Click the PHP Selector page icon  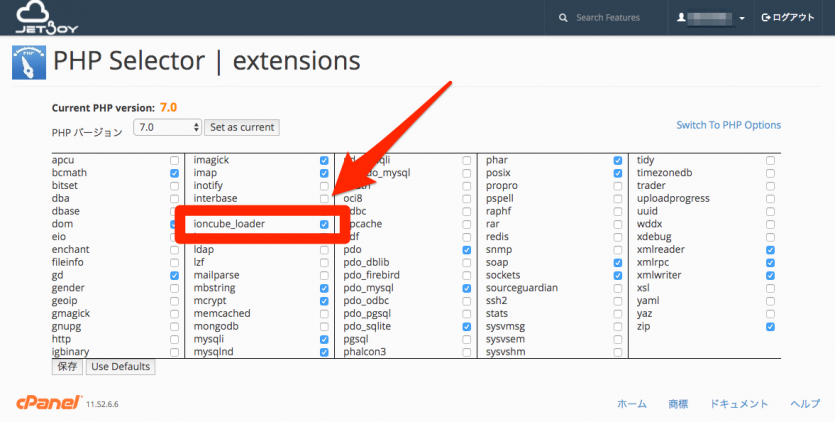[27, 63]
